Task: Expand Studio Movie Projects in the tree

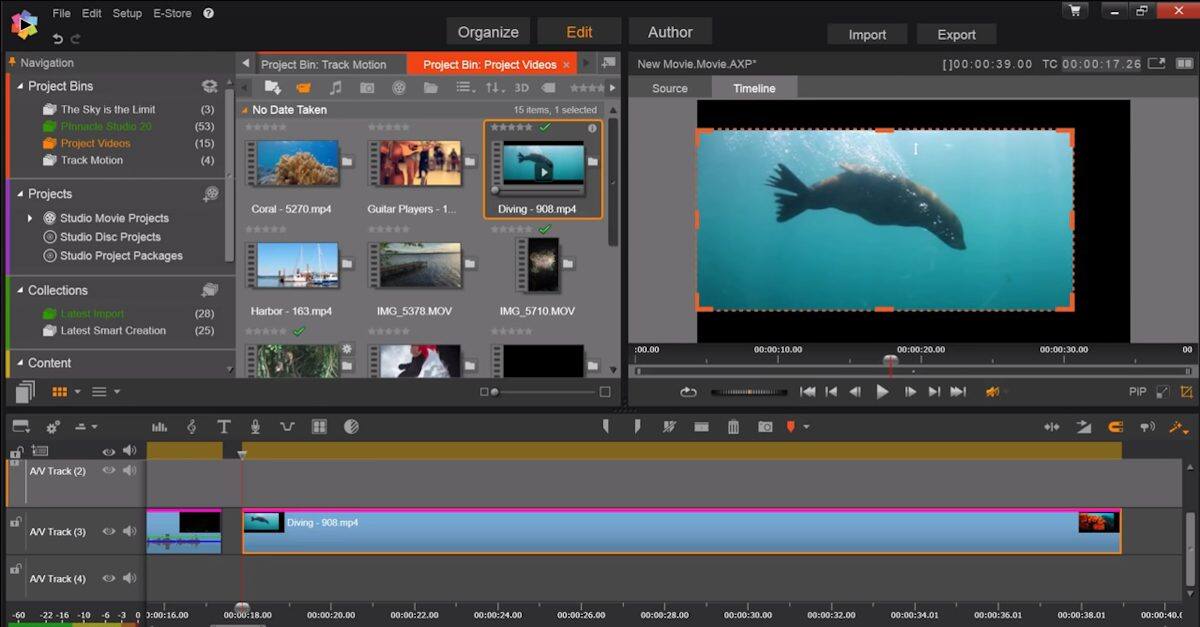Action: tap(28, 217)
